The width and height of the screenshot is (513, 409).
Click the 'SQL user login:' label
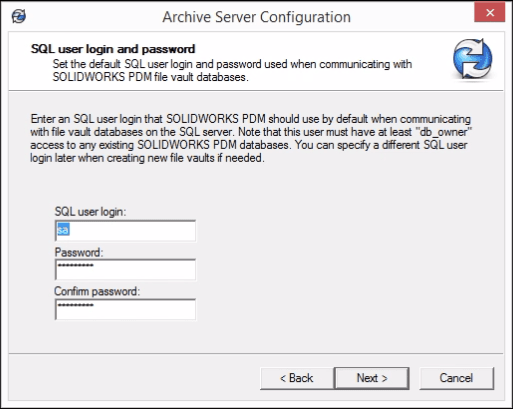click(x=90, y=211)
